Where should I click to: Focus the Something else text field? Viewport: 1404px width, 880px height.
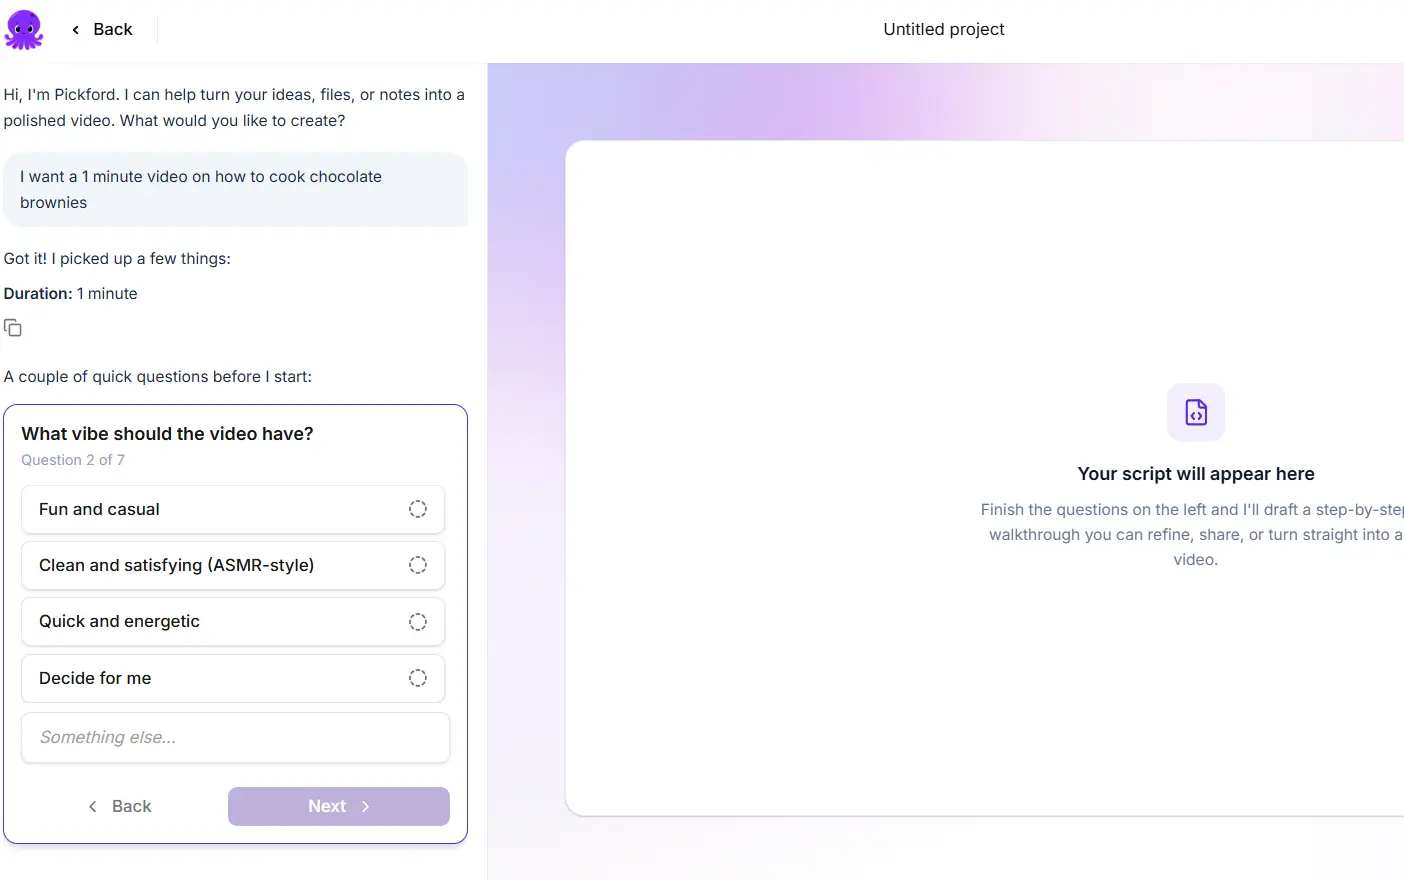[x=235, y=738]
